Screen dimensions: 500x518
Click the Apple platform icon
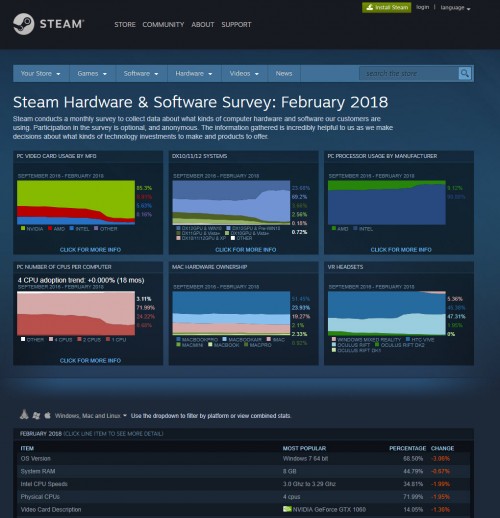[47, 415]
